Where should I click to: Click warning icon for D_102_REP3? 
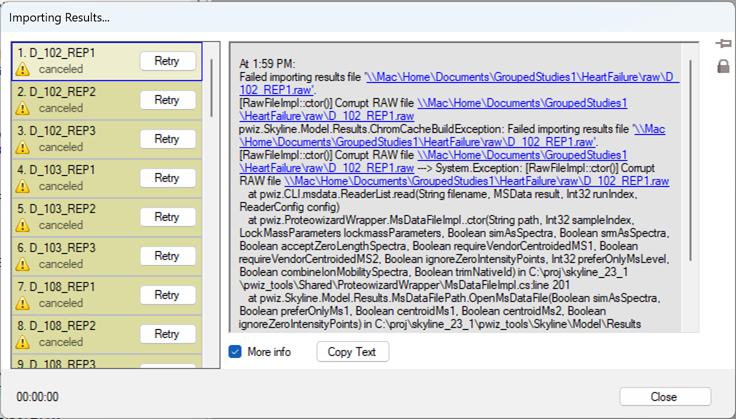[x=22, y=148]
